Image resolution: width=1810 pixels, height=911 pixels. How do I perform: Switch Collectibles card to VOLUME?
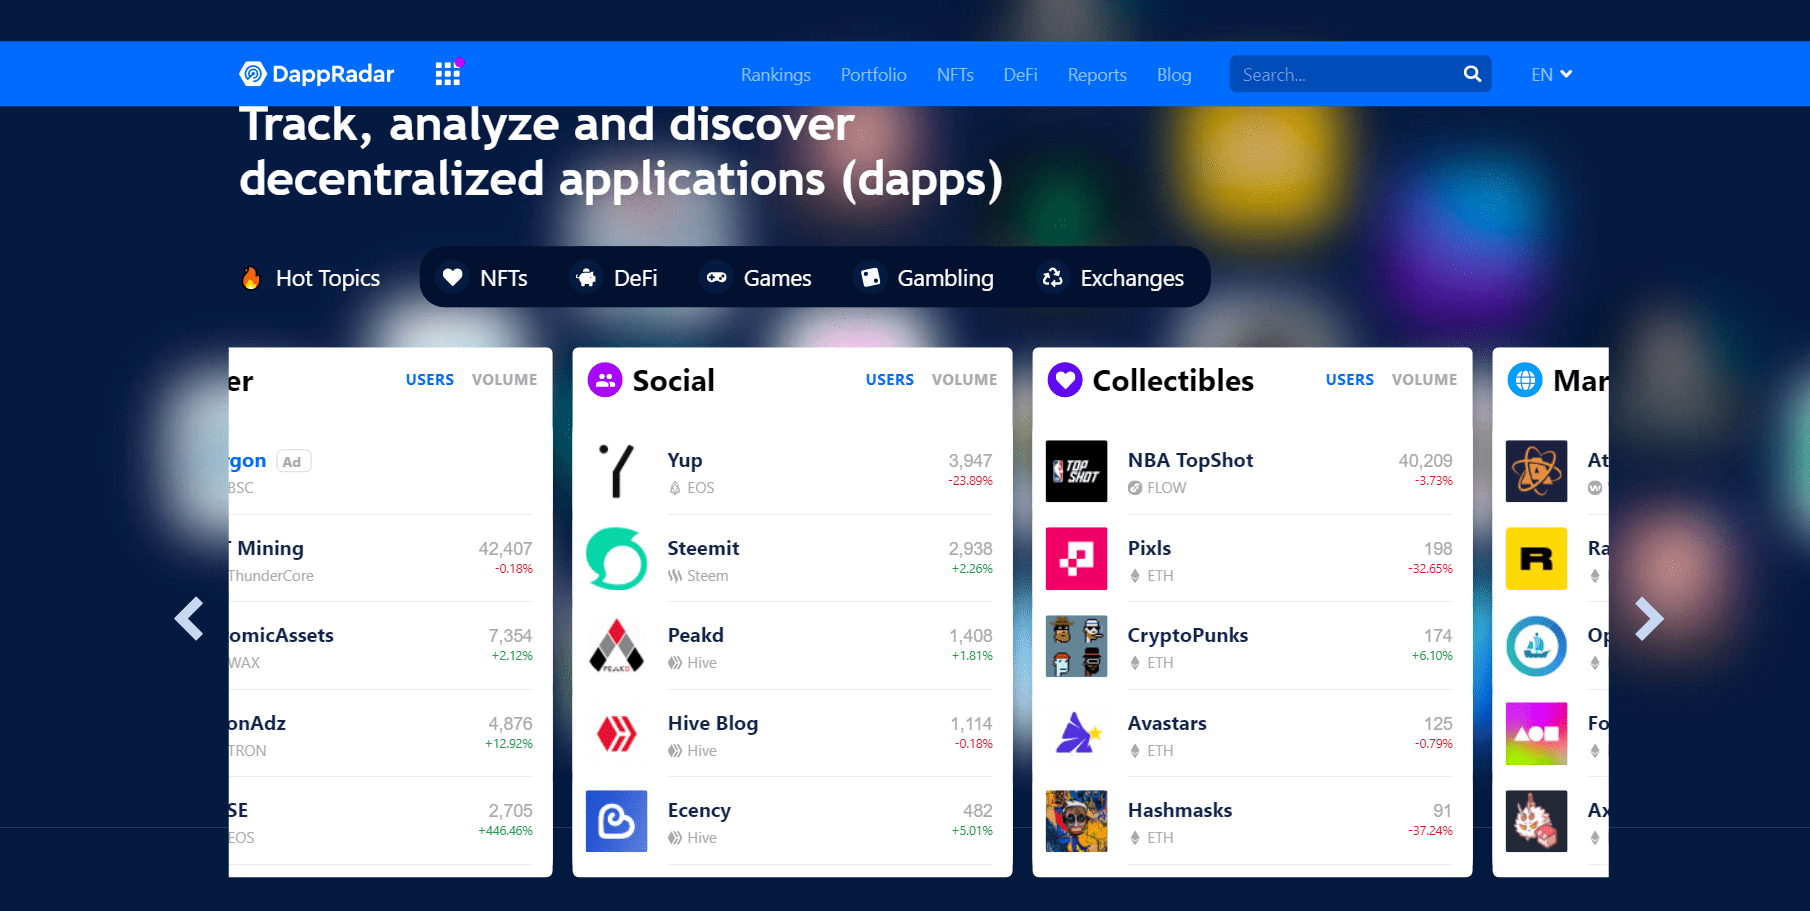[x=1424, y=380]
